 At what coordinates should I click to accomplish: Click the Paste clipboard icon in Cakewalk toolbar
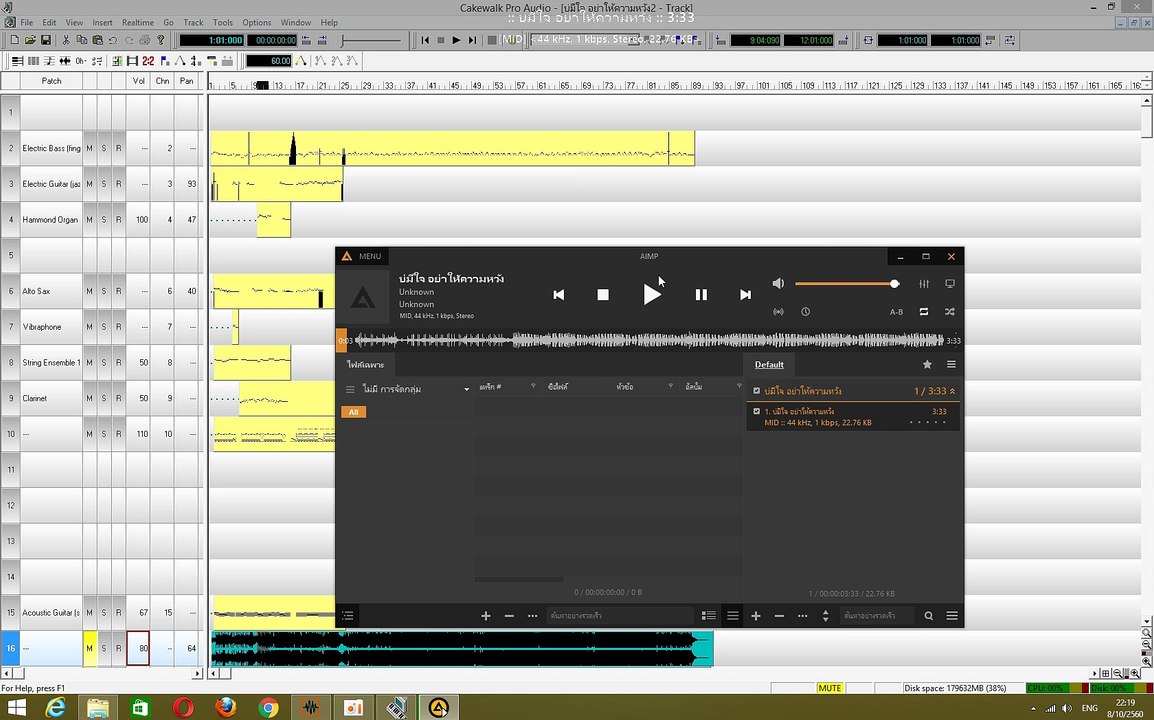click(x=97, y=40)
